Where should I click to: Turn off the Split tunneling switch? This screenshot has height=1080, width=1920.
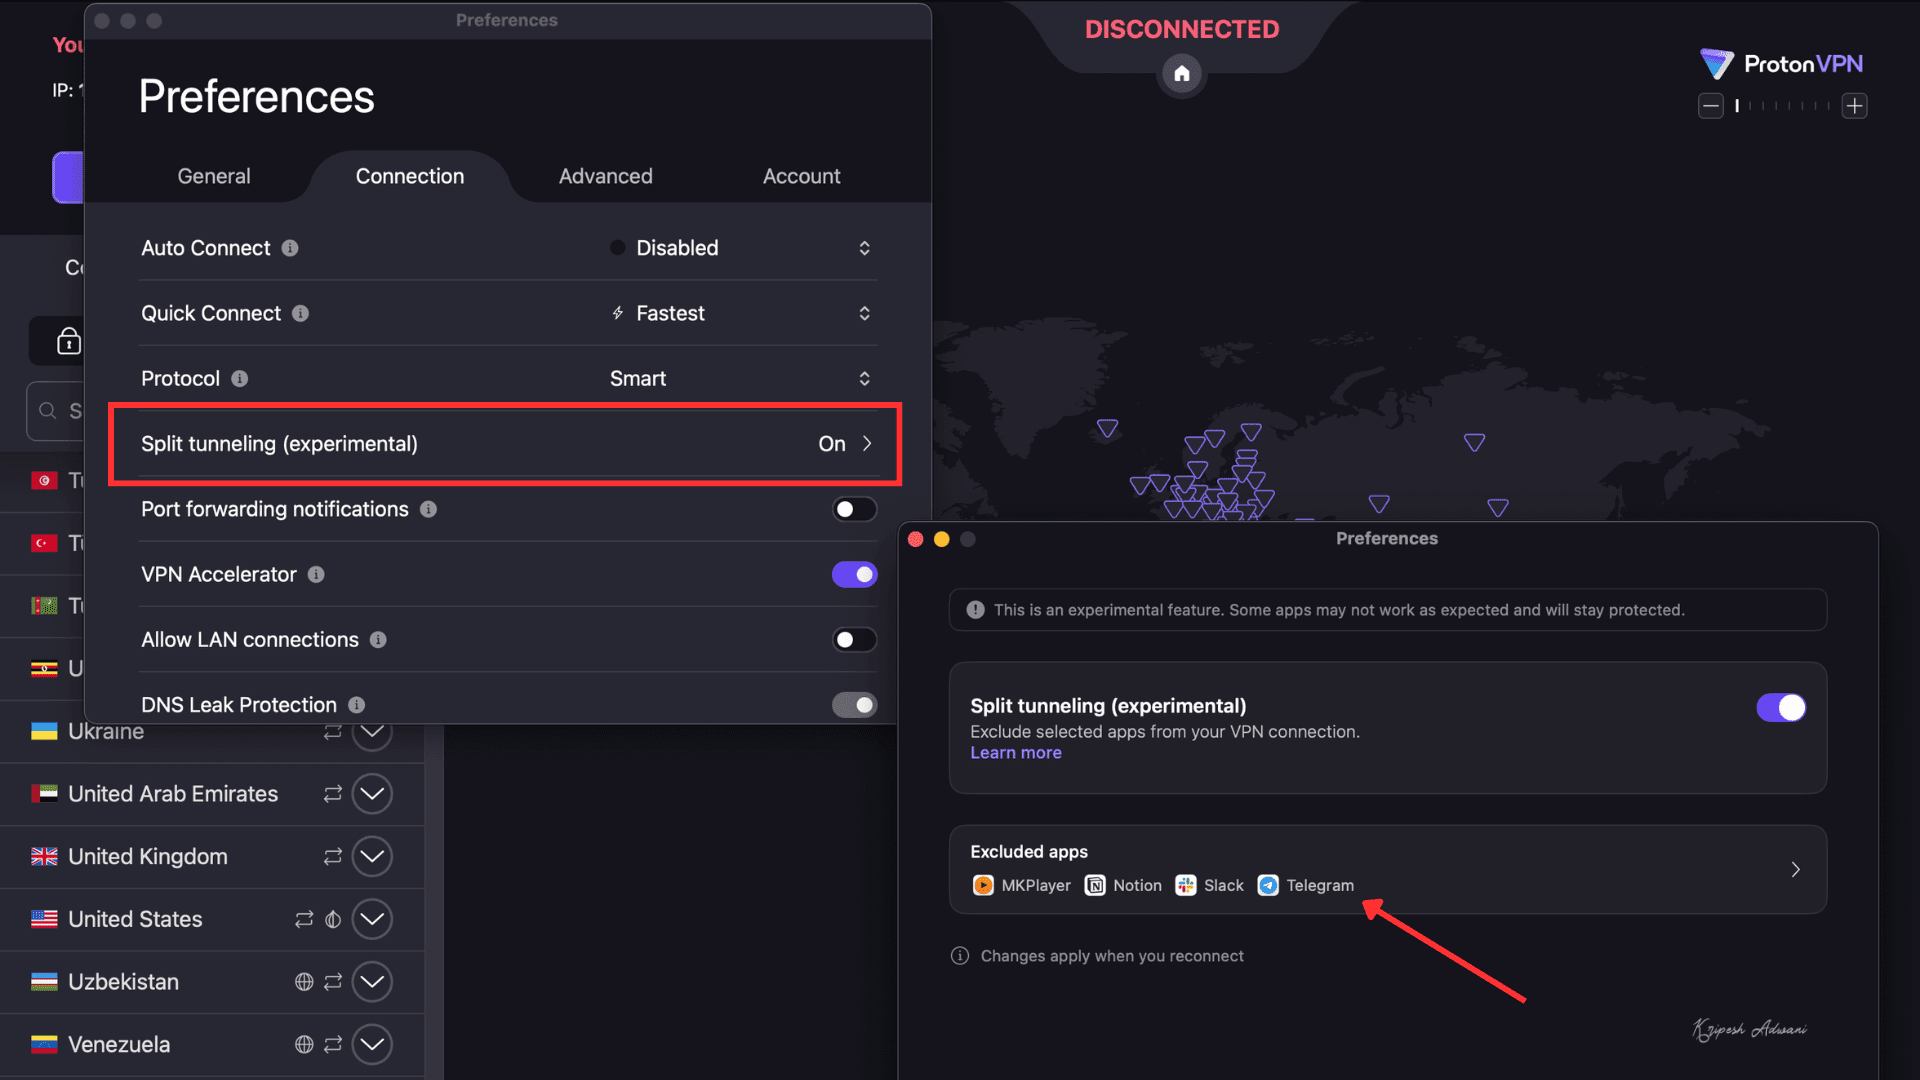pos(1781,708)
